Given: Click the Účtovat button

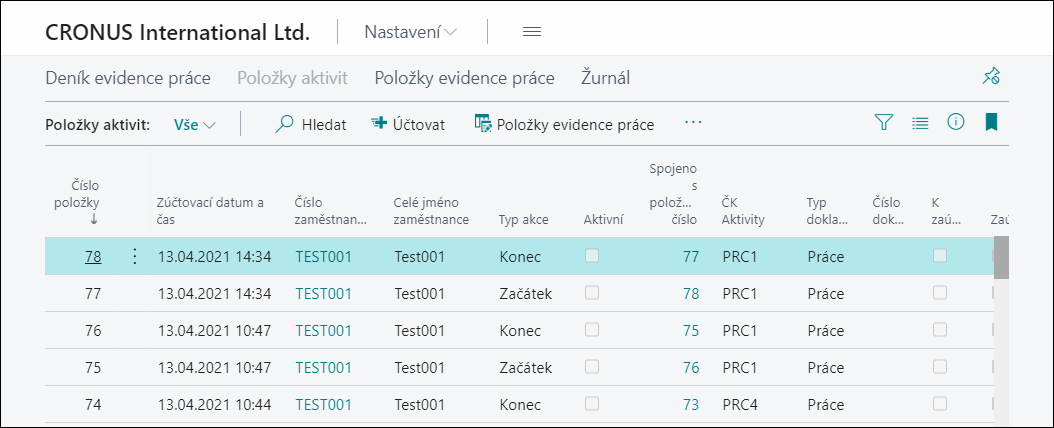Looking at the screenshot, I should click(408, 124).
